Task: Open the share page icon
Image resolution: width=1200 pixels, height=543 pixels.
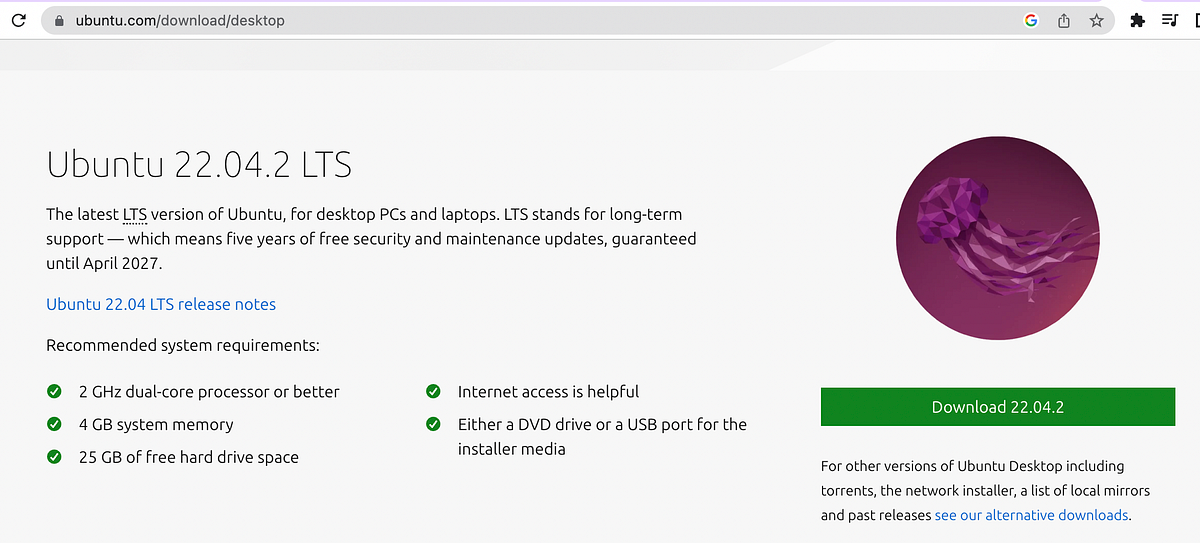Action: pos(1064,20)
